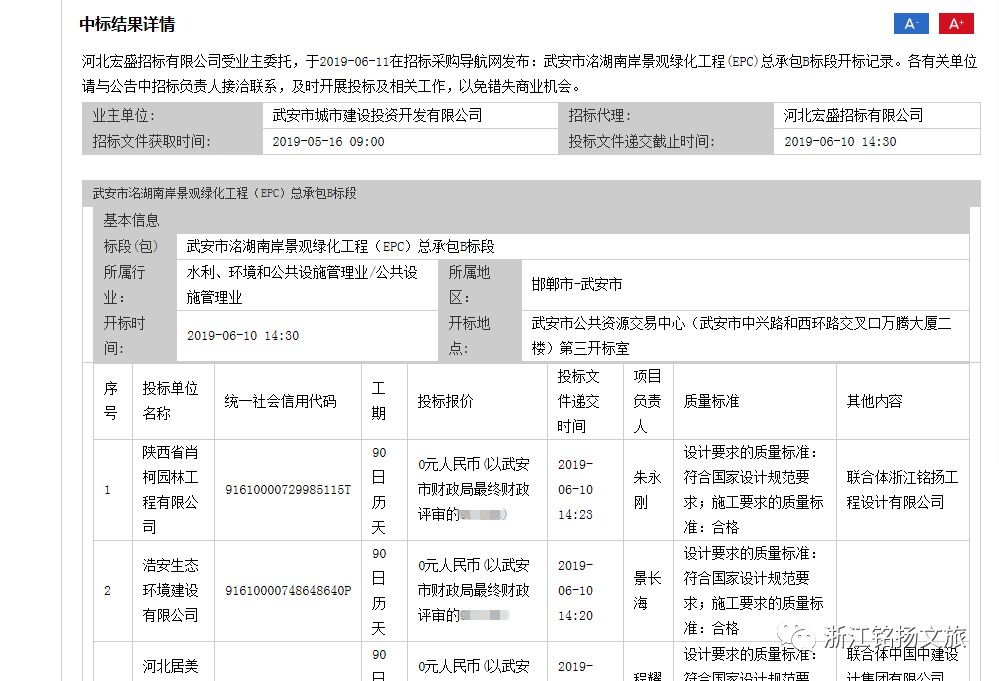
Task: Click the project manager name 朱永刚
Action: tap(647, 490)
